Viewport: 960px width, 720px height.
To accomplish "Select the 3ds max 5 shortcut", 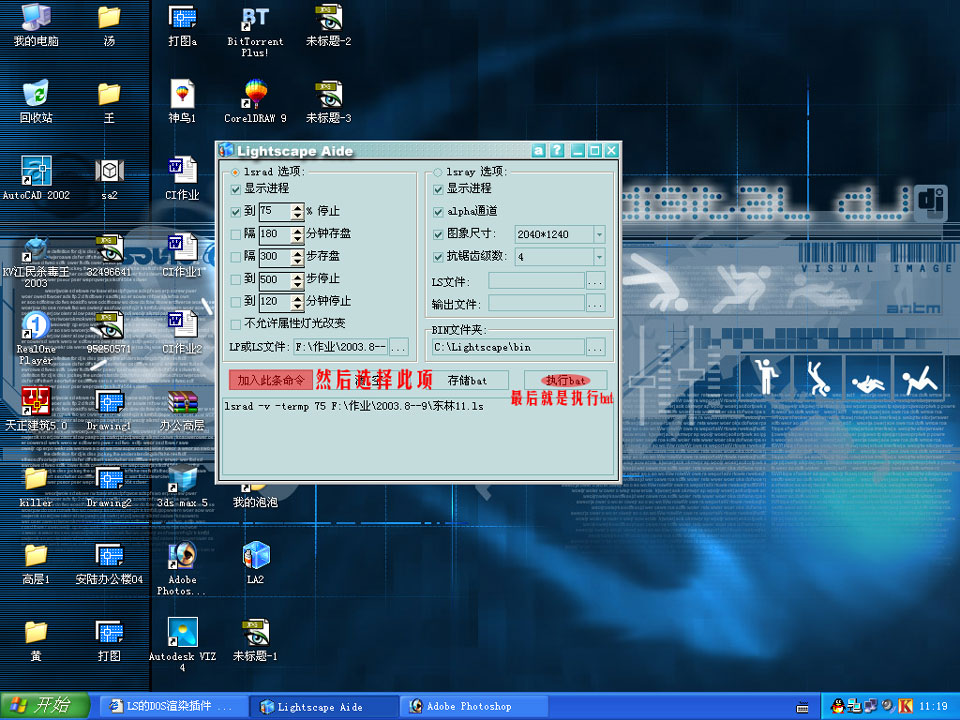I will coord(182,487).
